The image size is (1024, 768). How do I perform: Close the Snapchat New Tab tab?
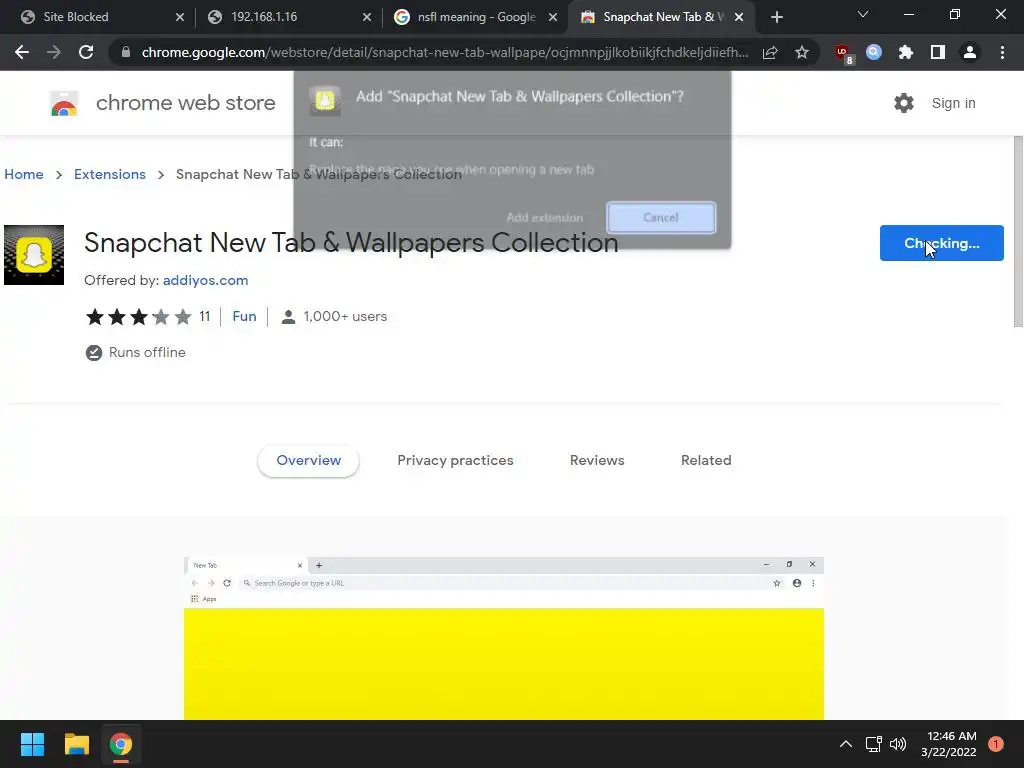[739, 18]
